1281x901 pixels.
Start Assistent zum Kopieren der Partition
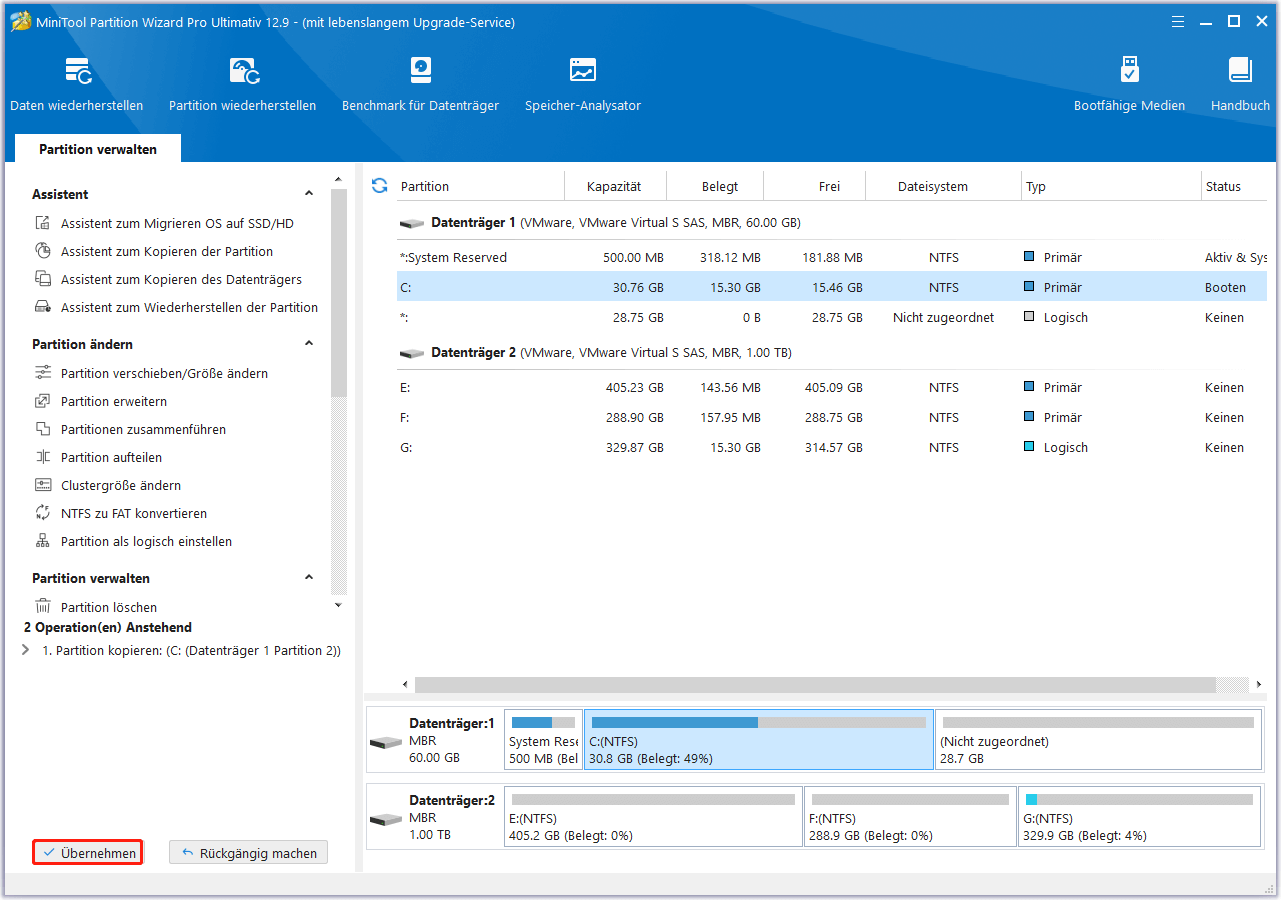[x=167, y=252]
